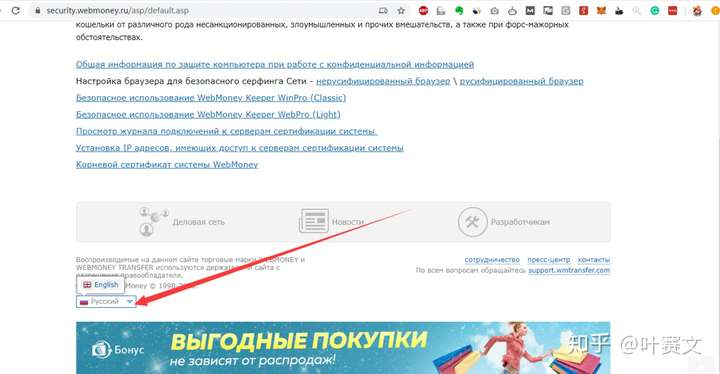Open 'Просмотр журнала подключений' link
Viewport: 720px width, 374px height.
pyautogui.click(x=226, y=131)
